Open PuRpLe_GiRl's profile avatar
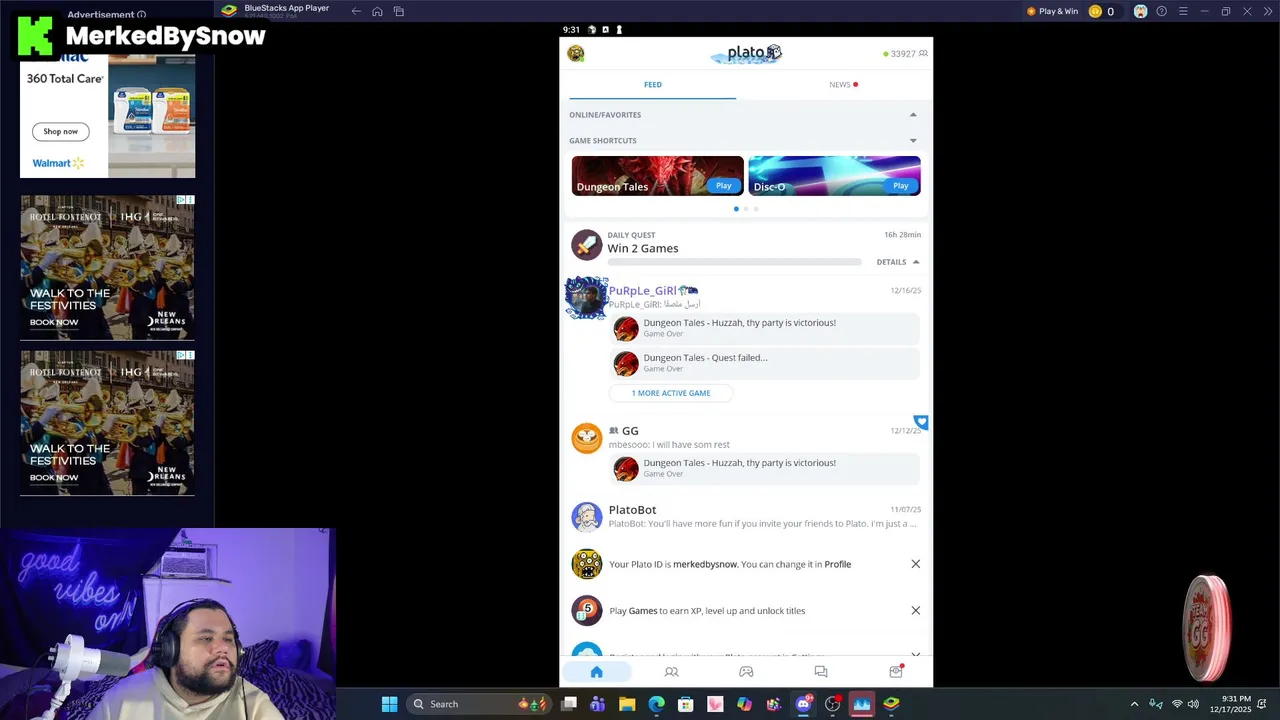 point(587,298)
